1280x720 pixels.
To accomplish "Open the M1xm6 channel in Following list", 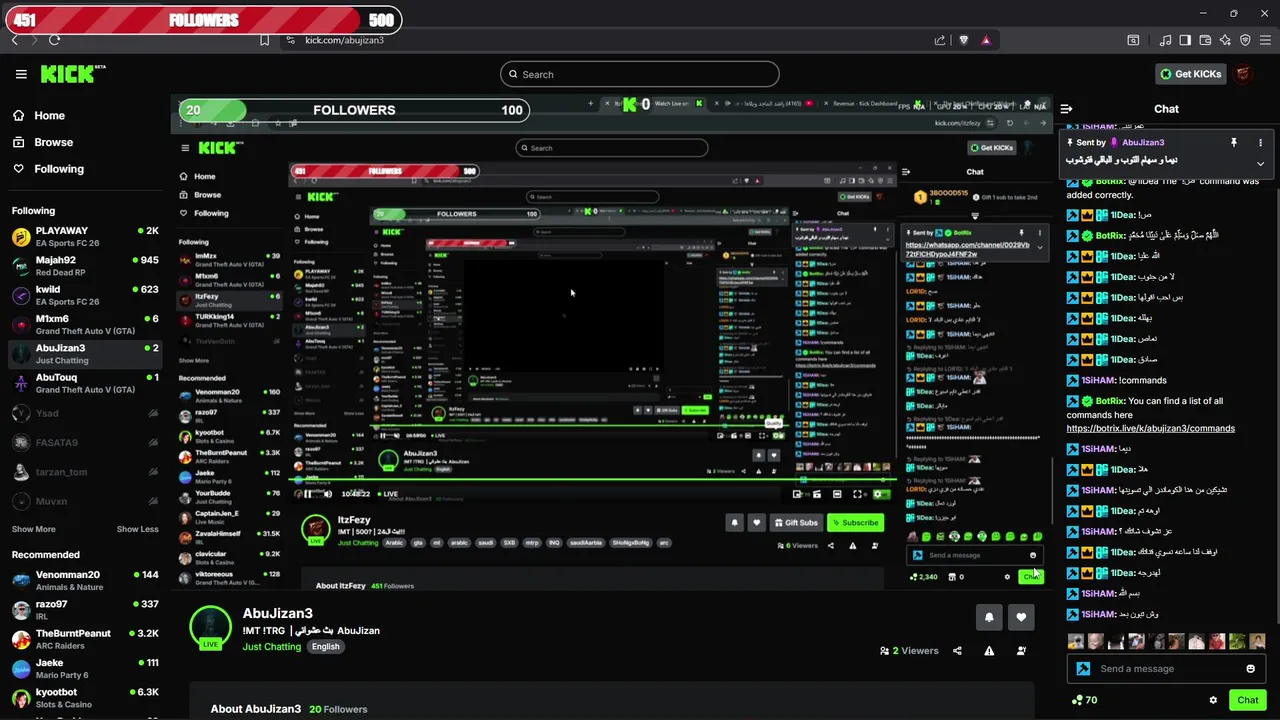I will click(84, 325).
